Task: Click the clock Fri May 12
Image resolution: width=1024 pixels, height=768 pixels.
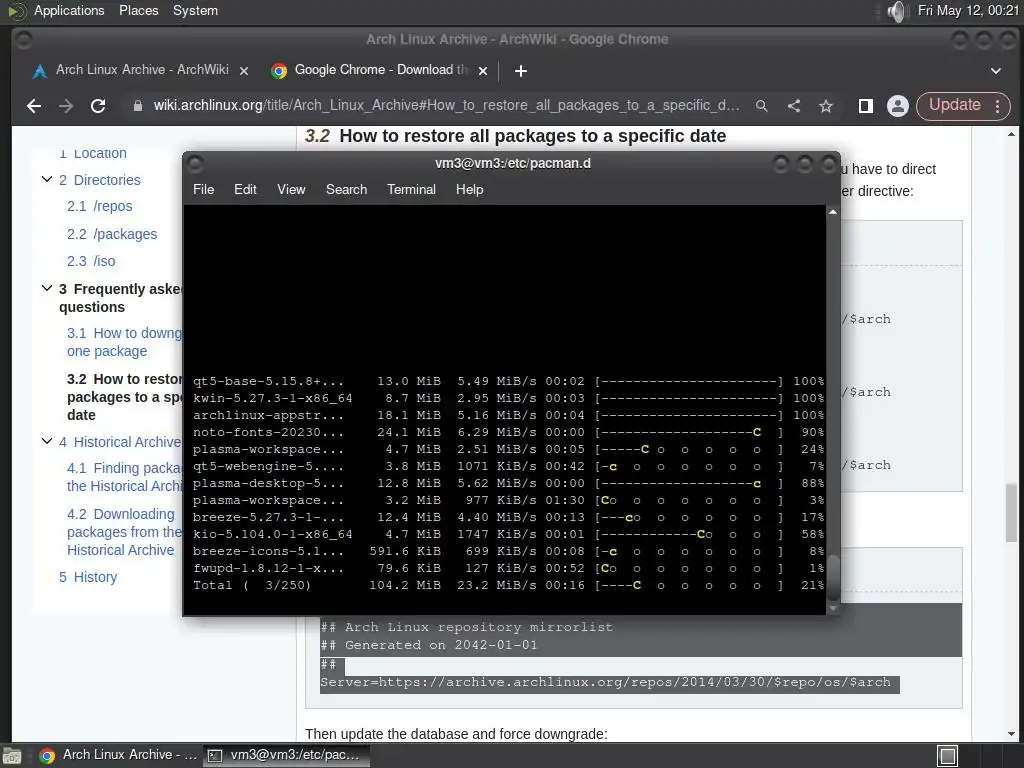Action: click(968, 10)
